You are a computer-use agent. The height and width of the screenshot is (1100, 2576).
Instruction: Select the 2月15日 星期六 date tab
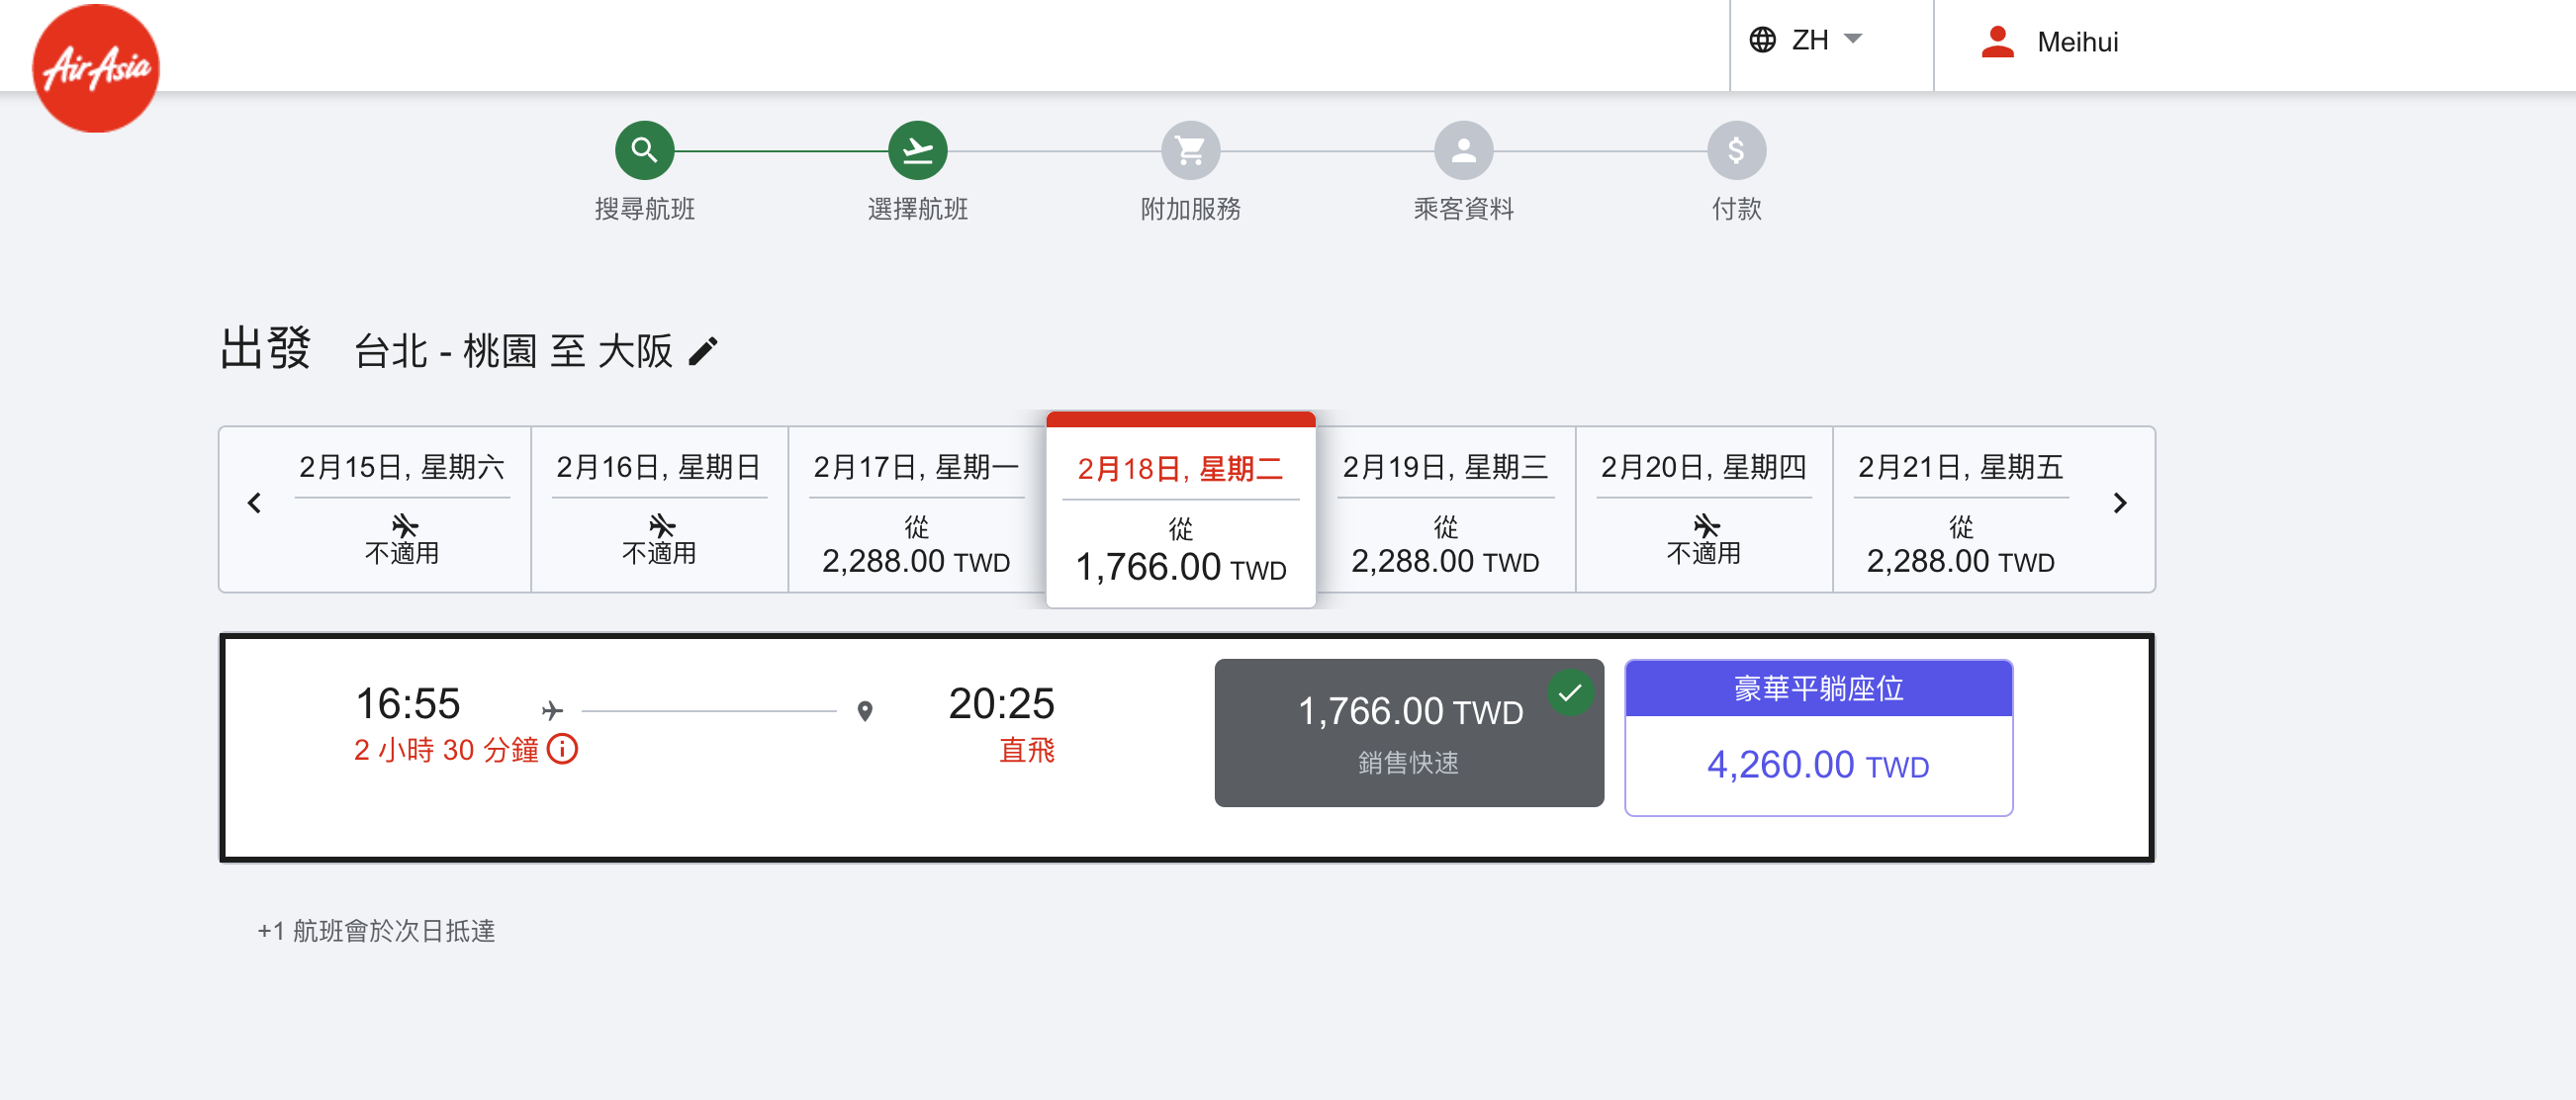(402, 510)
